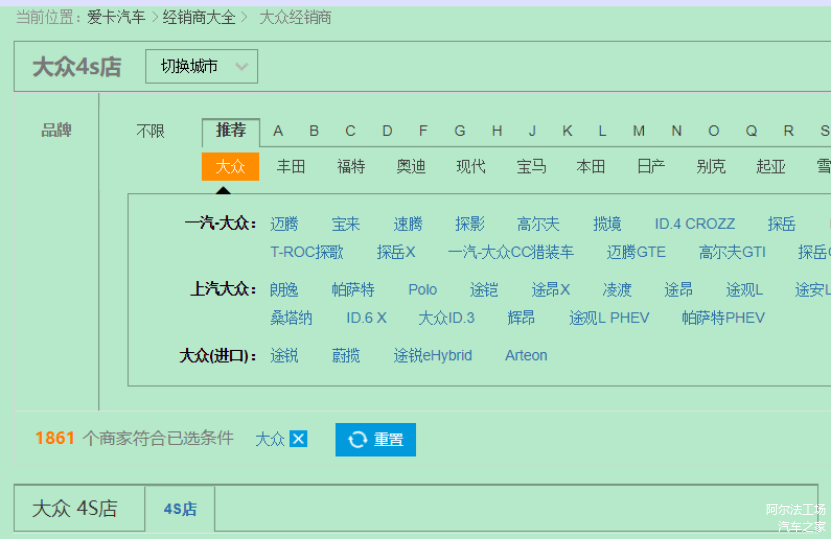Select brand letter K
Screen dimensions: 831x540
click(x=567, y=131)
